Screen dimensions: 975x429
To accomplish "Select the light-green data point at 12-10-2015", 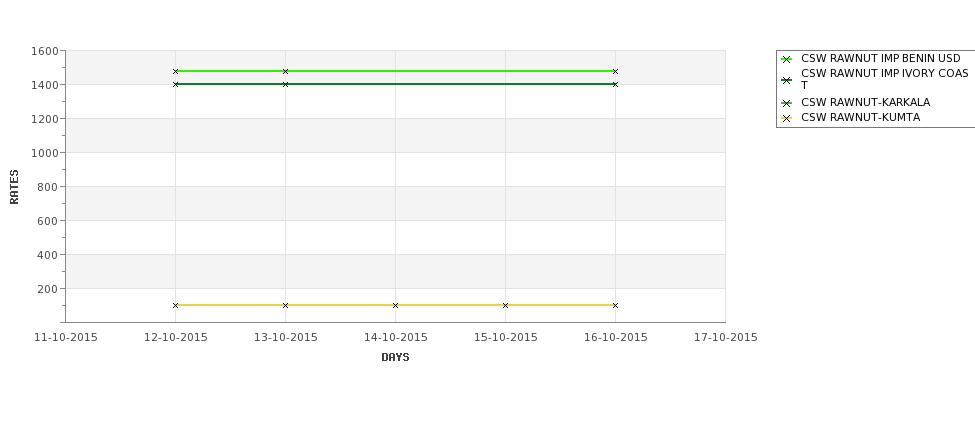I will [x=175, y=72].
